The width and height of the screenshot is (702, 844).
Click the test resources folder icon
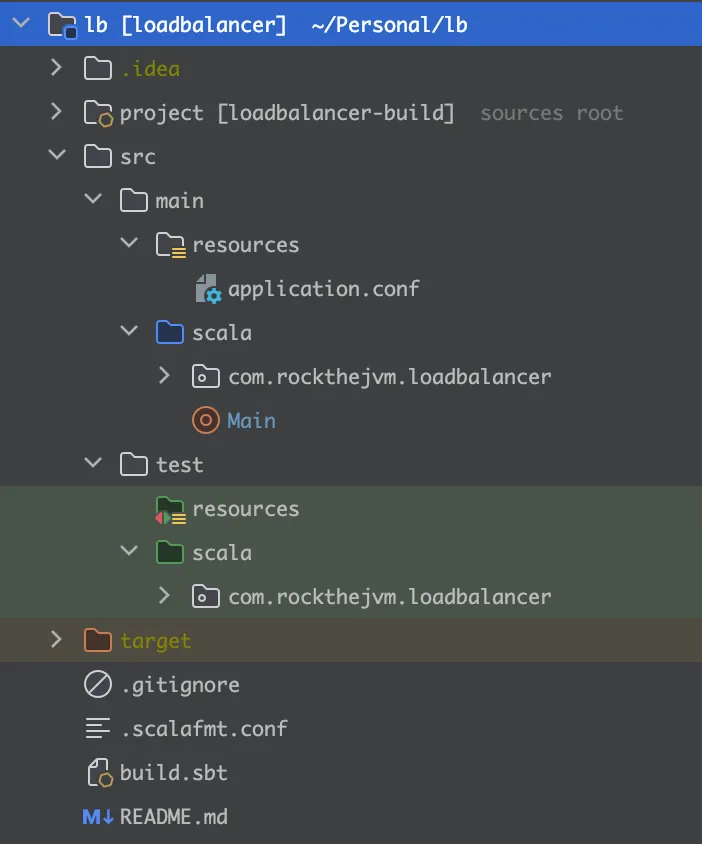tap(170, 508)
